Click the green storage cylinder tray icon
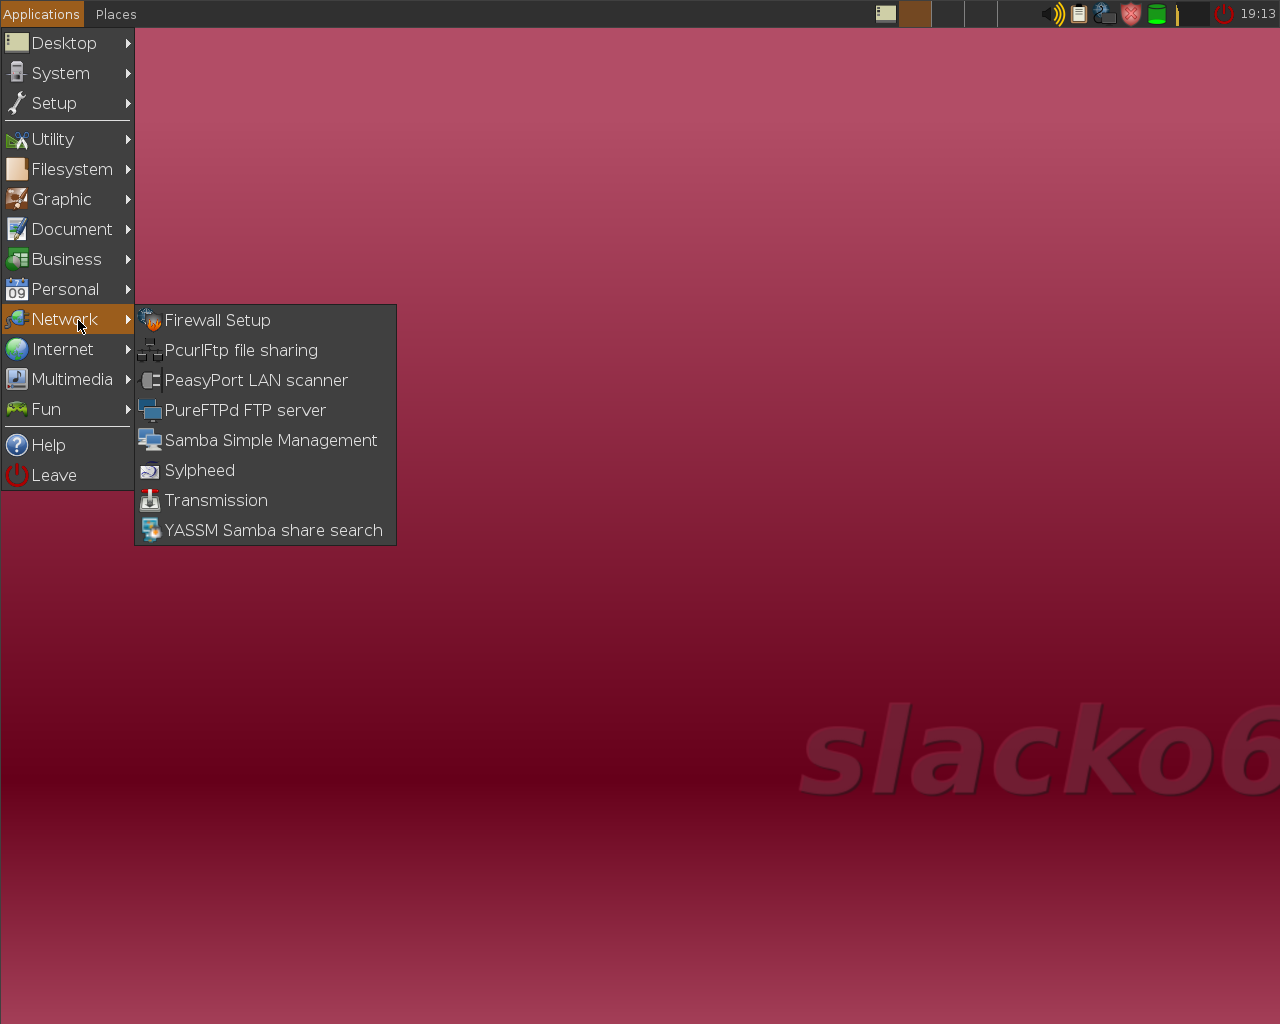Screen dimensions: 1280x1024 tap(1157, 14)
